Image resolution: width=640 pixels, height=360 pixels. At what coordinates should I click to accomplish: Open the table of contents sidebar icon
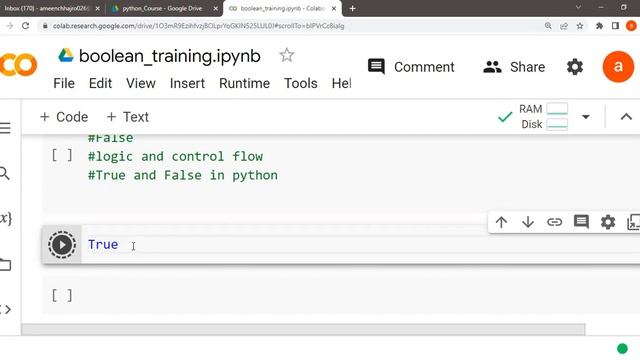[x=5, y=128]
